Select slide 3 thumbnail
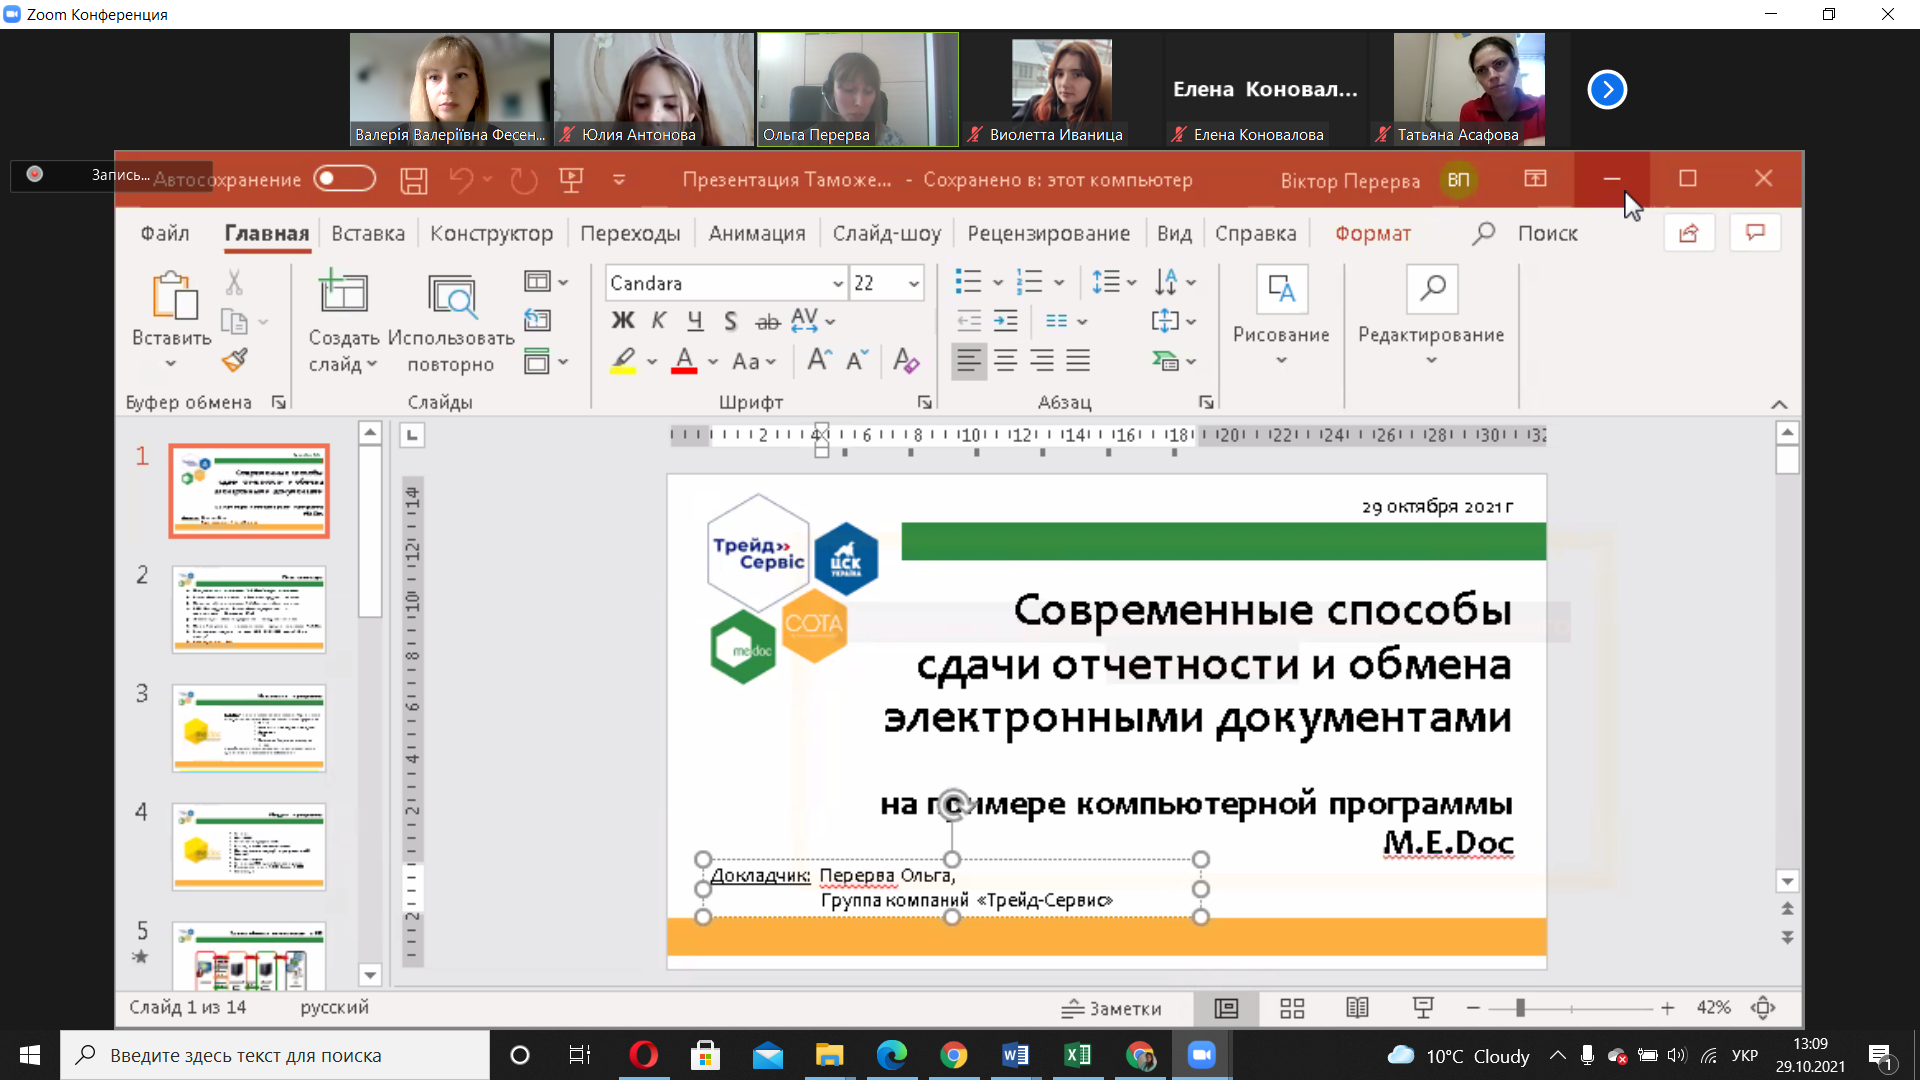 tap(249, 728)
